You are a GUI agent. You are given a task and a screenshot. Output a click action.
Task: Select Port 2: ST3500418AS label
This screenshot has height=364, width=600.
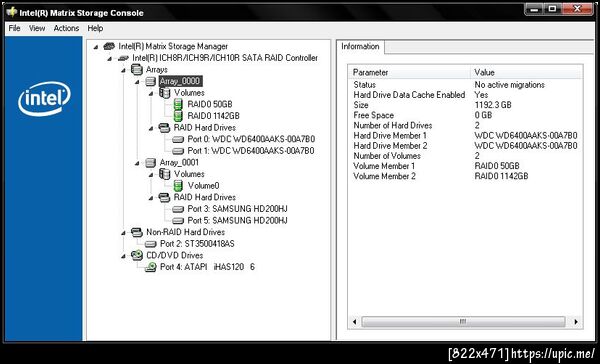pyautogui.click(x=197, y=244)
